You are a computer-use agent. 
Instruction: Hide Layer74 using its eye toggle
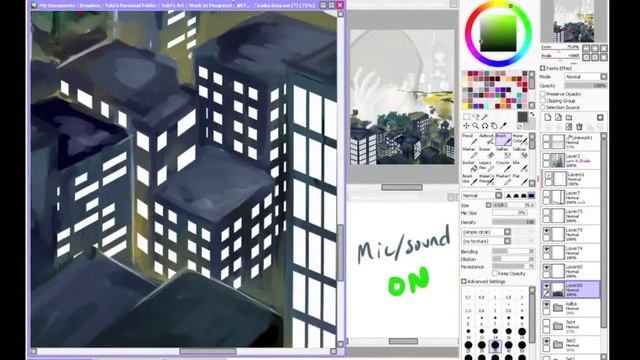pyautogui.click(x=547, y=249)
